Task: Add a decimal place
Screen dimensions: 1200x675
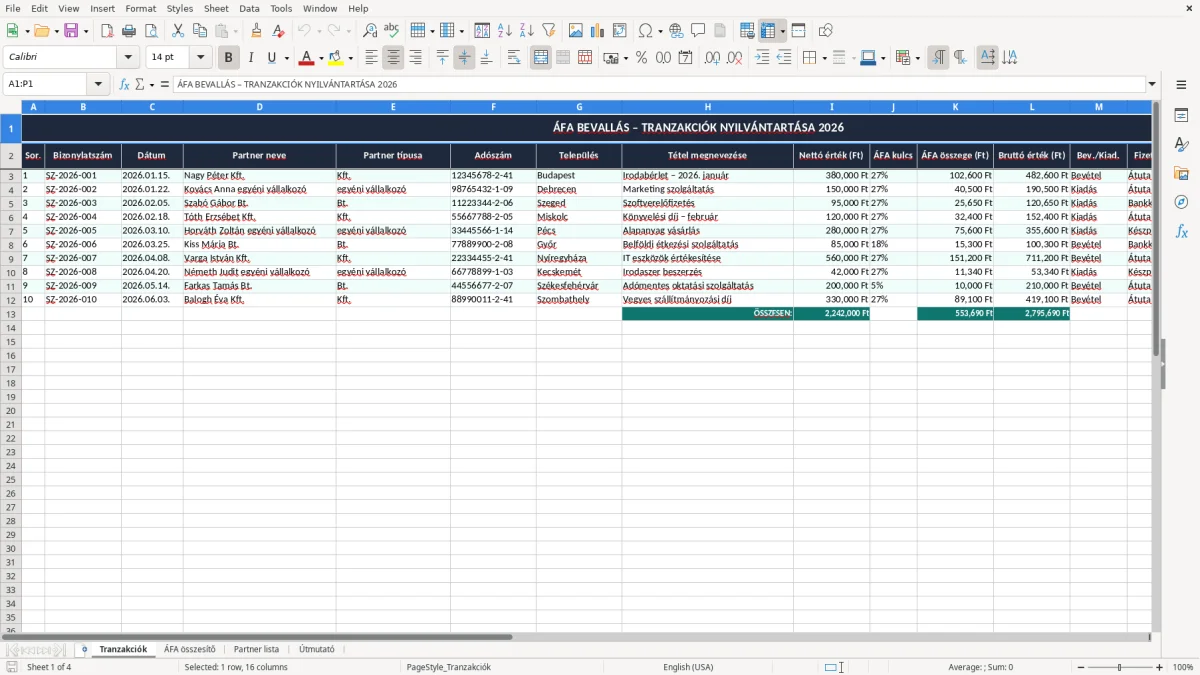Action: tap(712, 58)
